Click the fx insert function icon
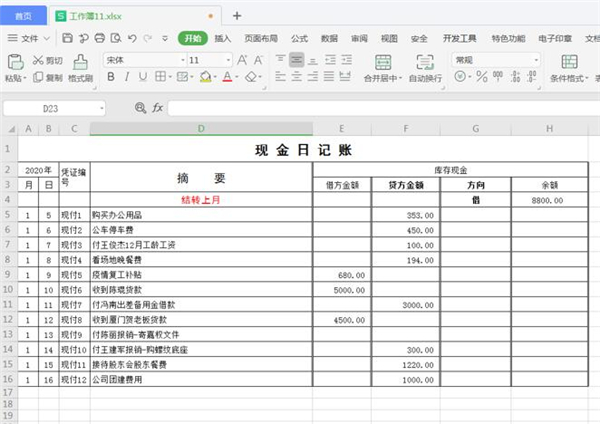Screen dimensions: 600x424 point(157,107)
